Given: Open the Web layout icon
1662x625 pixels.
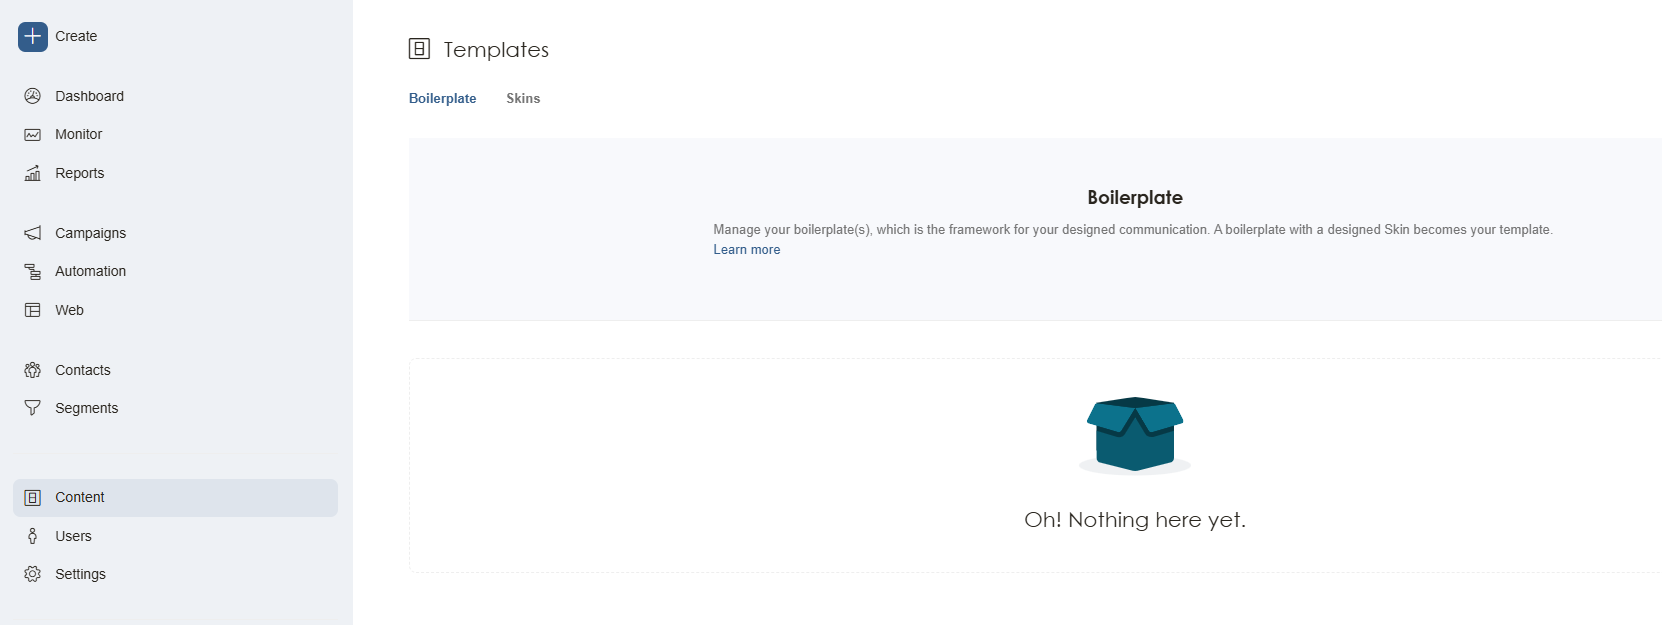Looking at the screenshot, I should tap(33, 310).
